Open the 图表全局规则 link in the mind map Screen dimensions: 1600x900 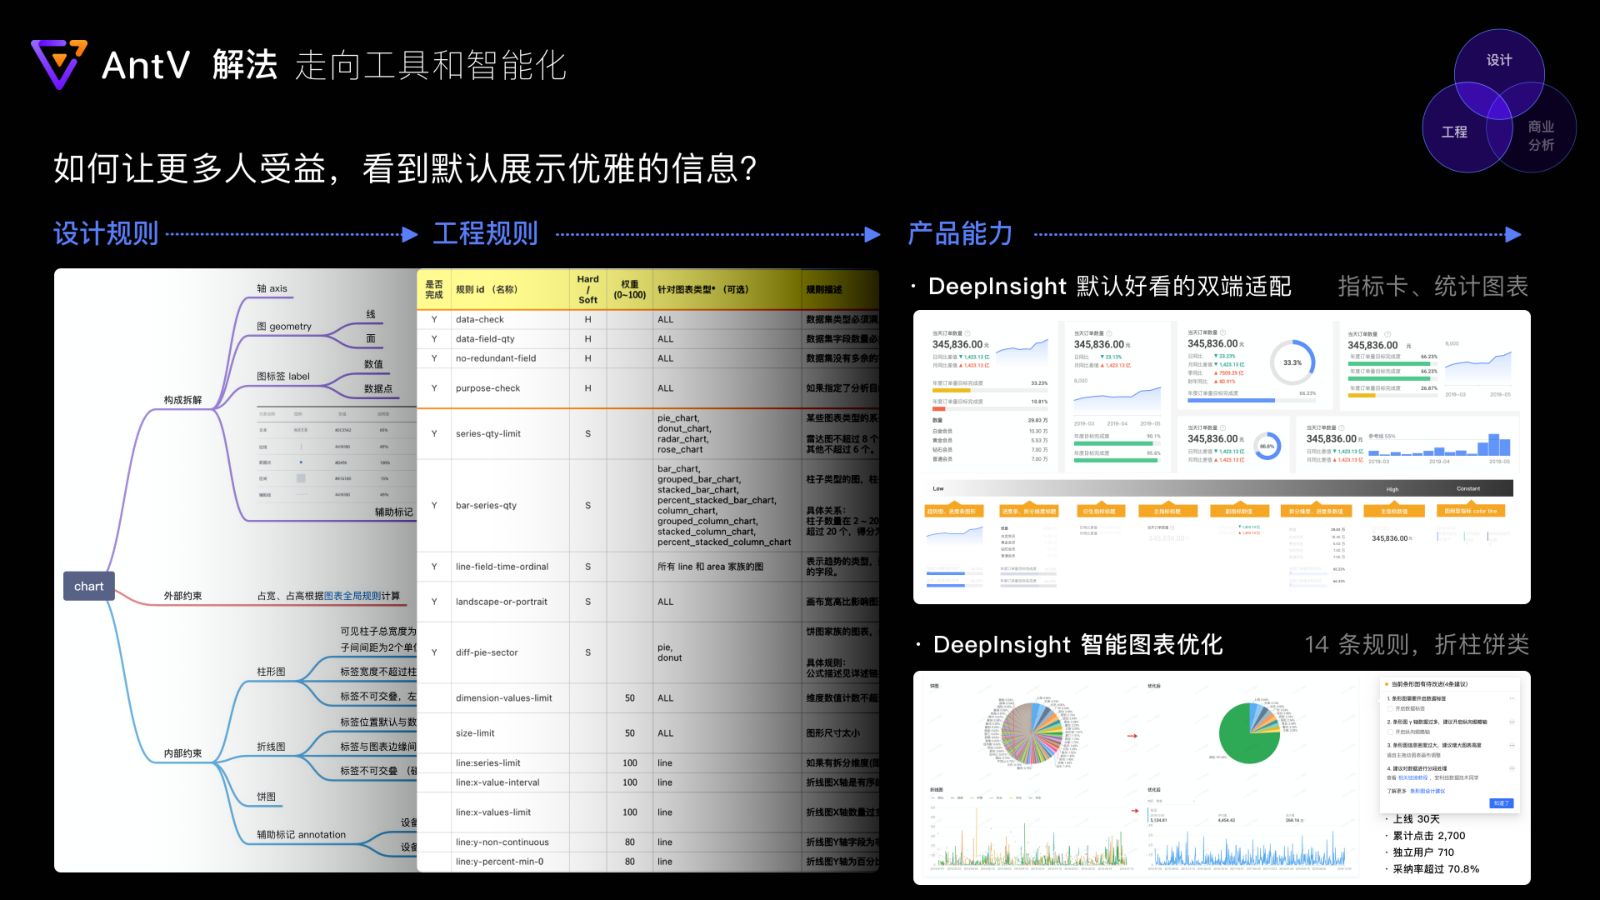(x=353, y=596)
